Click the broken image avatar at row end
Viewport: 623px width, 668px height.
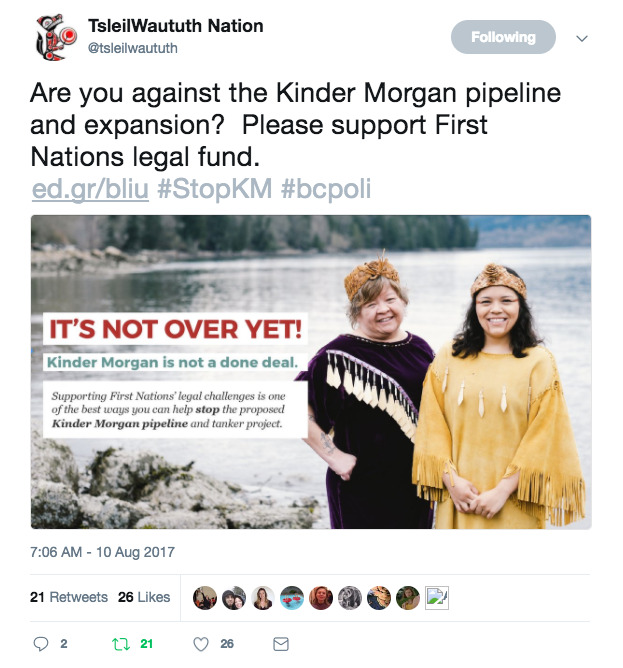(x=437, y=597)
